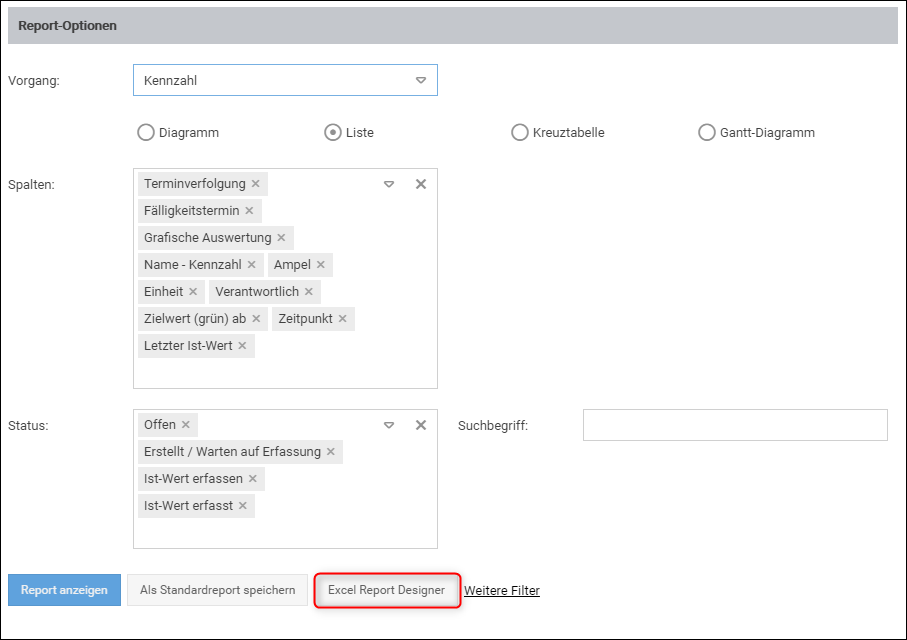Open the Weitere Filter link
Screen dimensions: 907x640
pyautogui.click(x=502, y=591)
